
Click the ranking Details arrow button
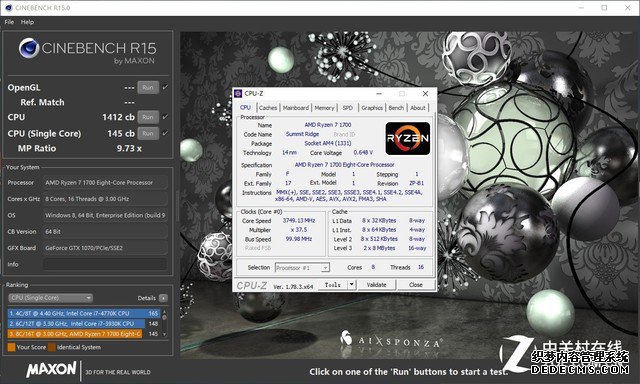click(163, 298)
